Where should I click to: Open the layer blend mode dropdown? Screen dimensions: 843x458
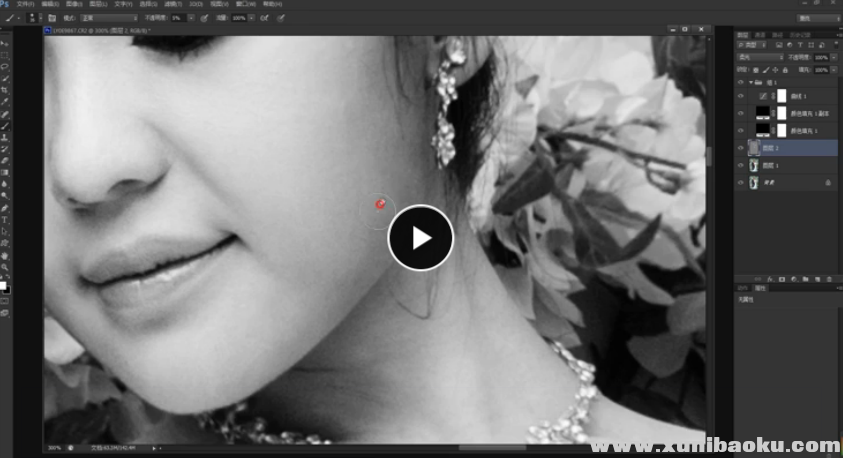coord(757,58)
